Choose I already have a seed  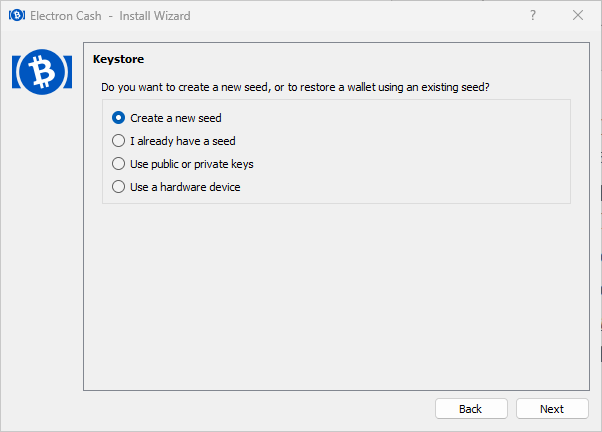coord(174,141)
